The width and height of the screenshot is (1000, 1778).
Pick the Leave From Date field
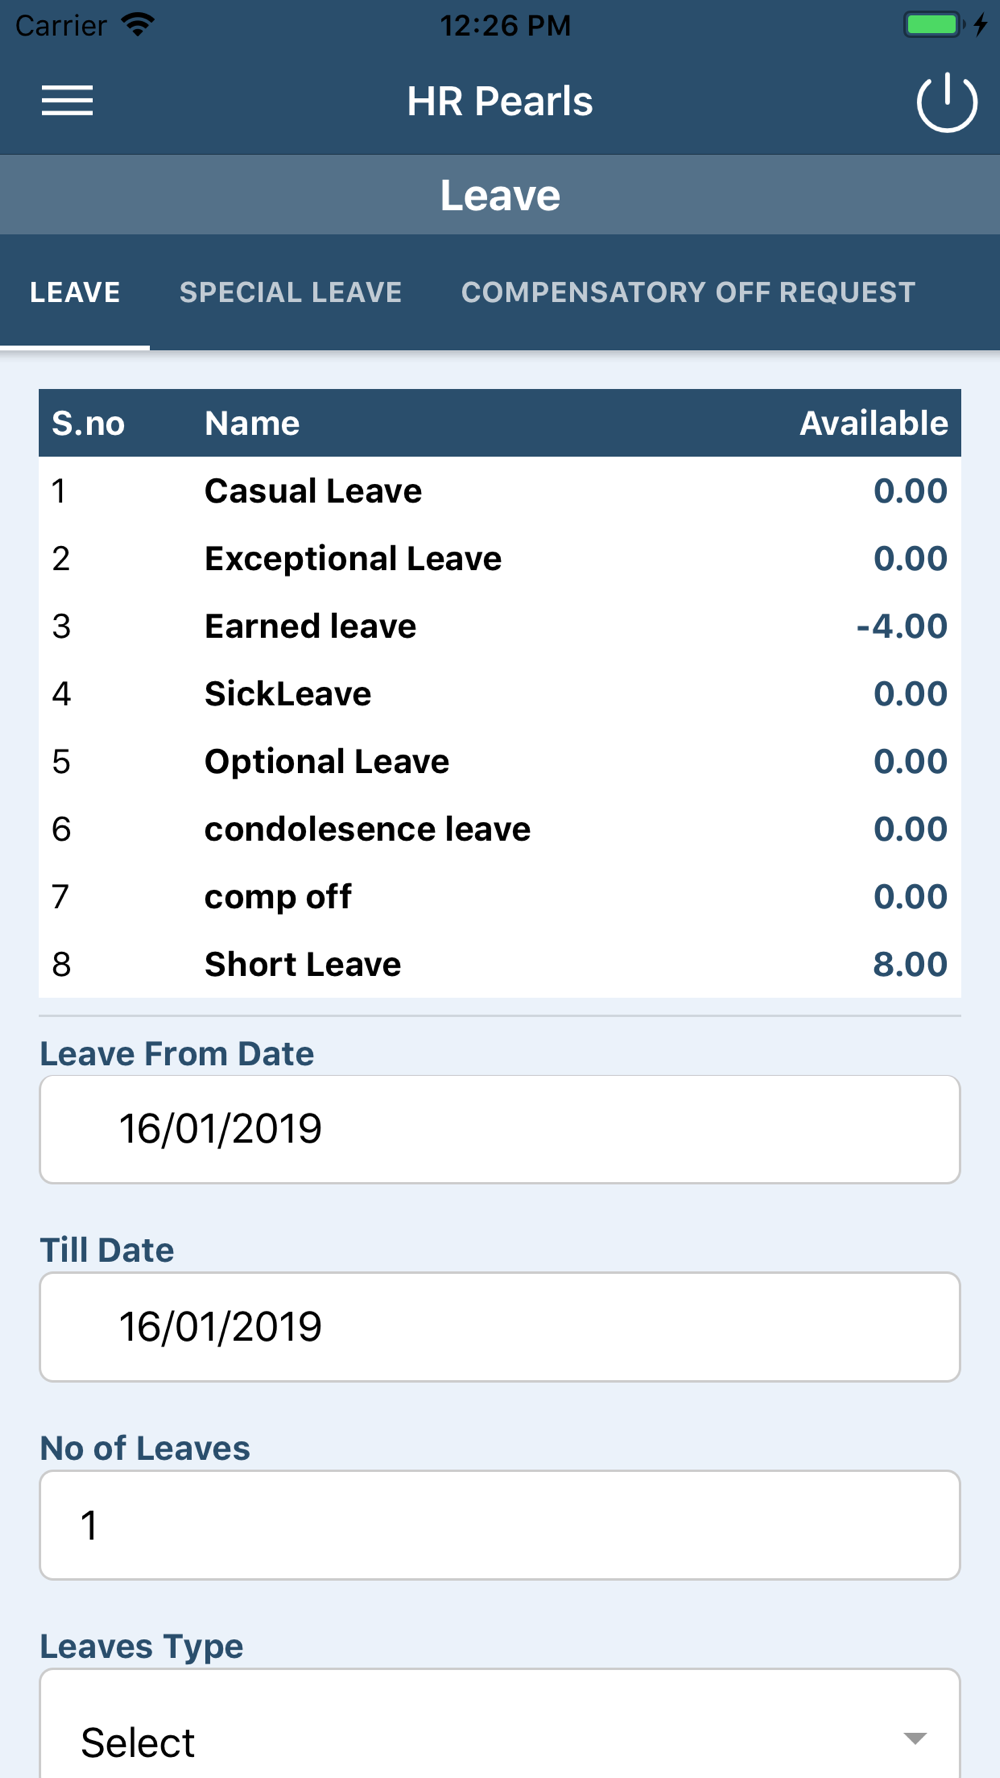pos(500,1129)
